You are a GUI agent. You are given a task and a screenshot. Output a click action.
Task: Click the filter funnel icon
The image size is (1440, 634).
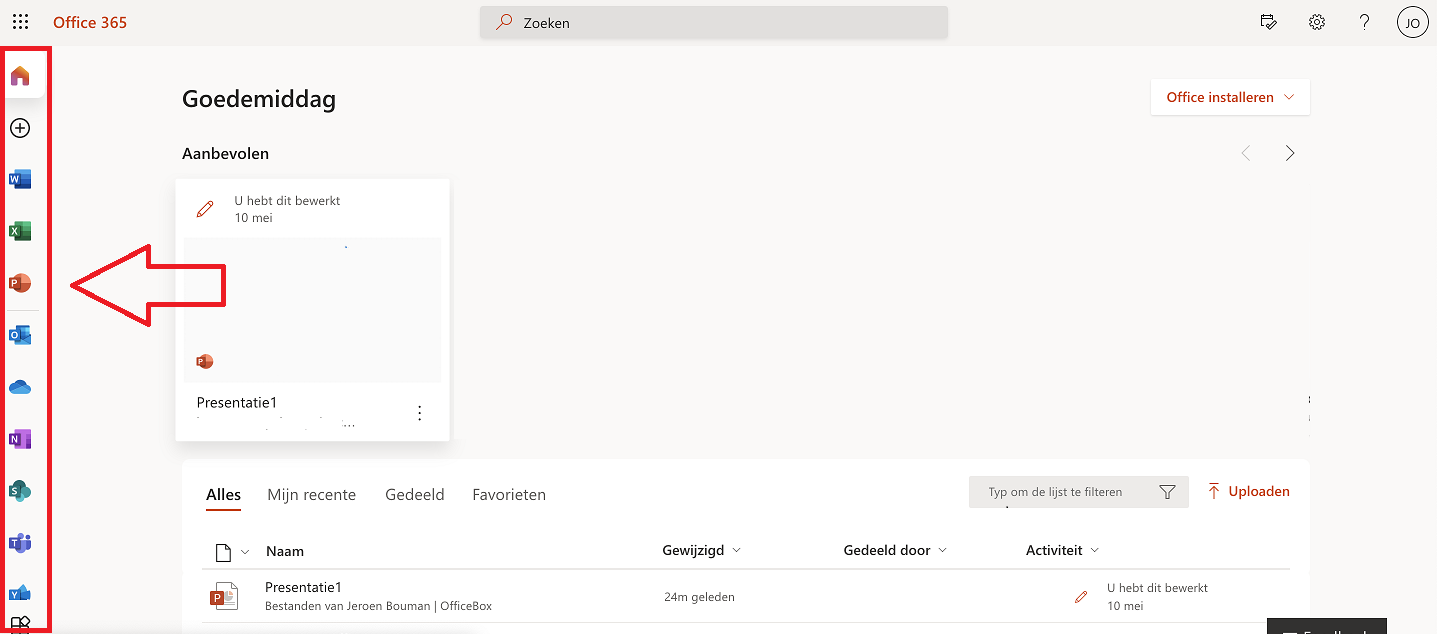[1167, 492]
